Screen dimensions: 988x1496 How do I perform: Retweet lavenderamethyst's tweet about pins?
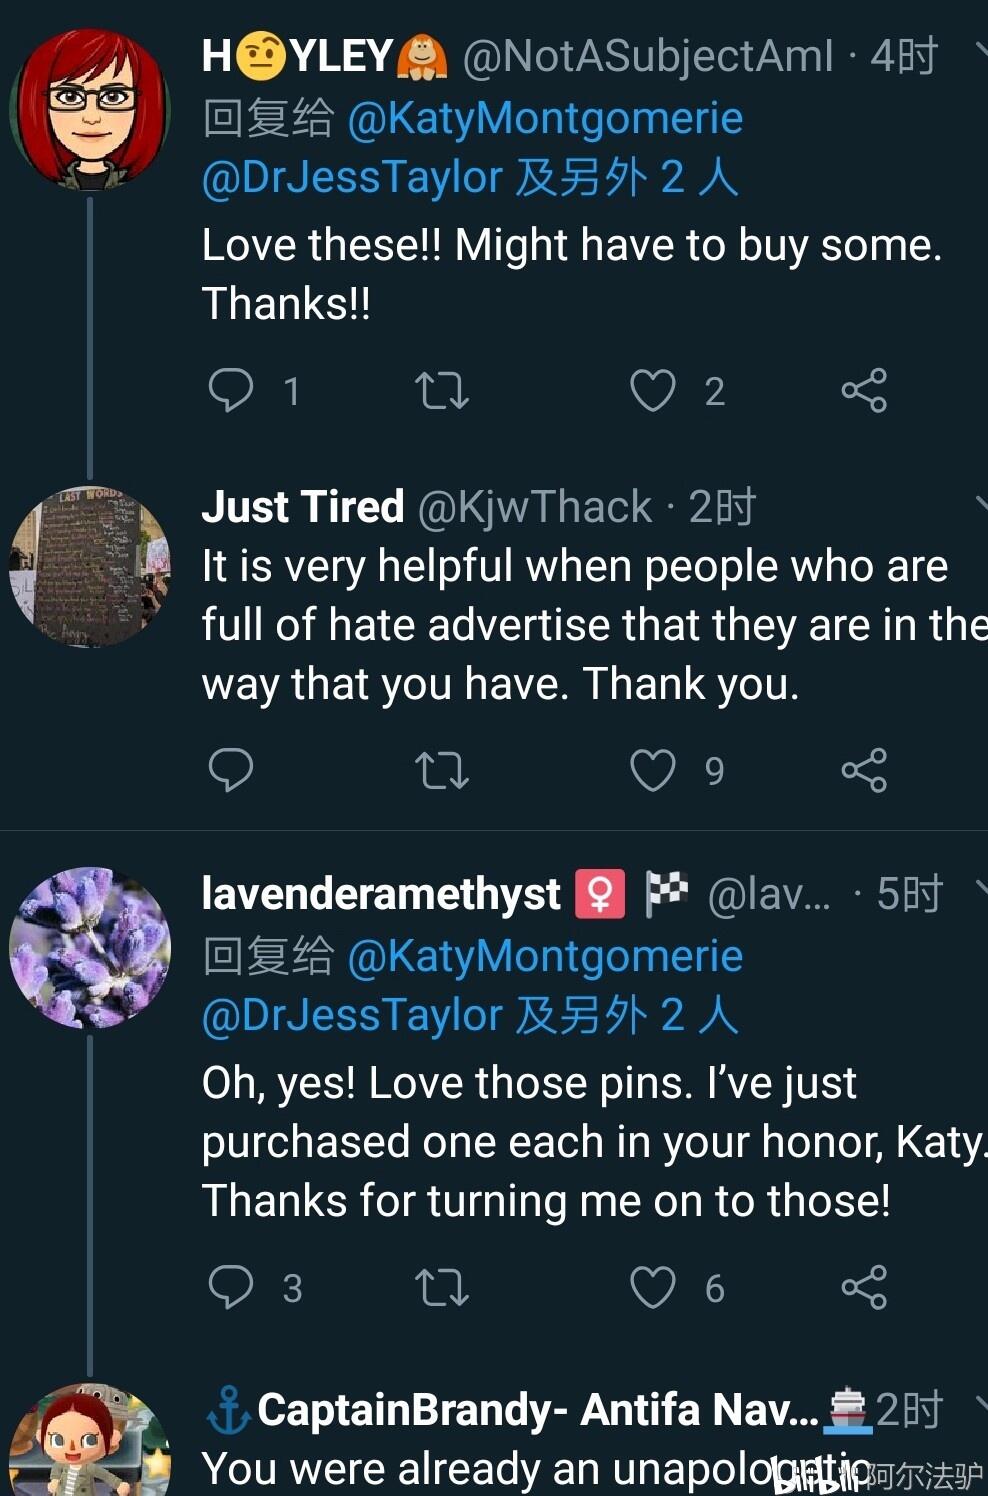(442, 1287)
